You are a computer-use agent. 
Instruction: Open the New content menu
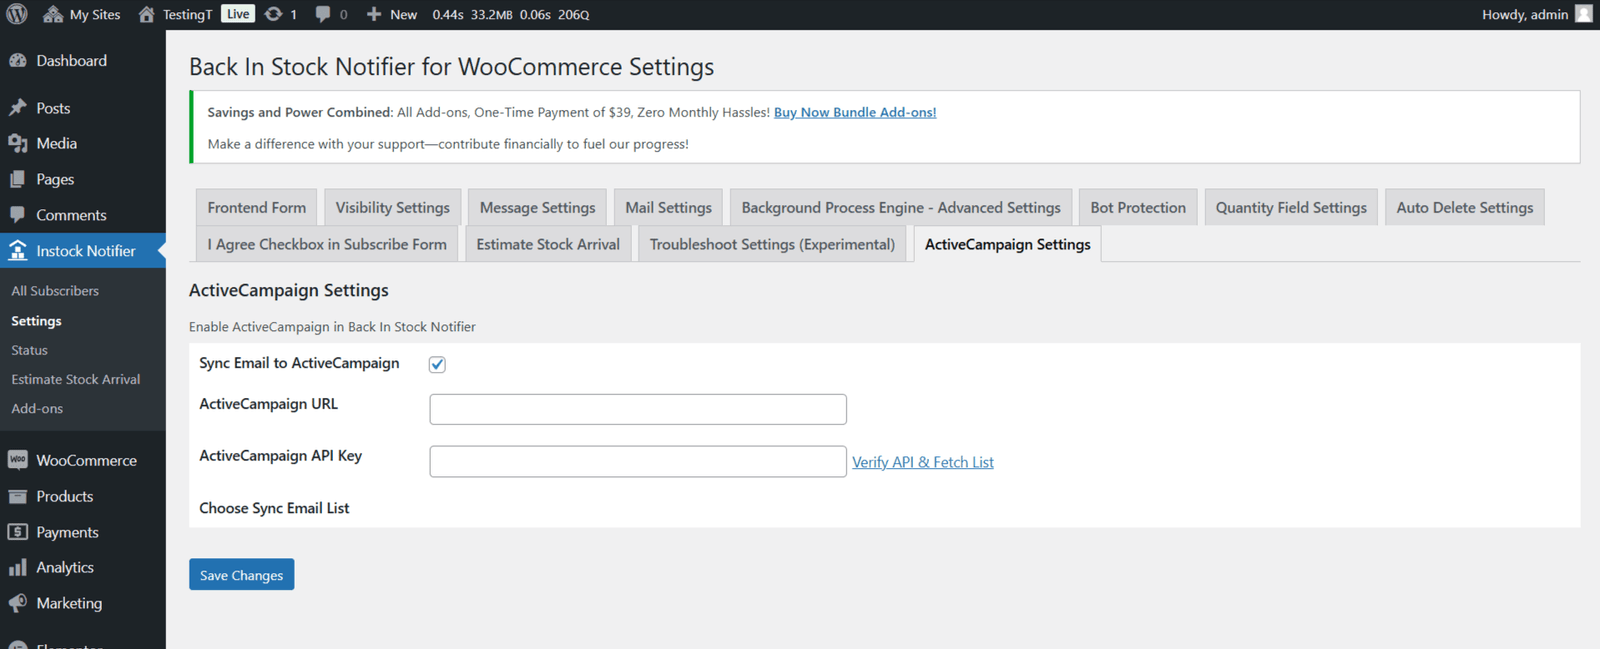coord(392,14)
